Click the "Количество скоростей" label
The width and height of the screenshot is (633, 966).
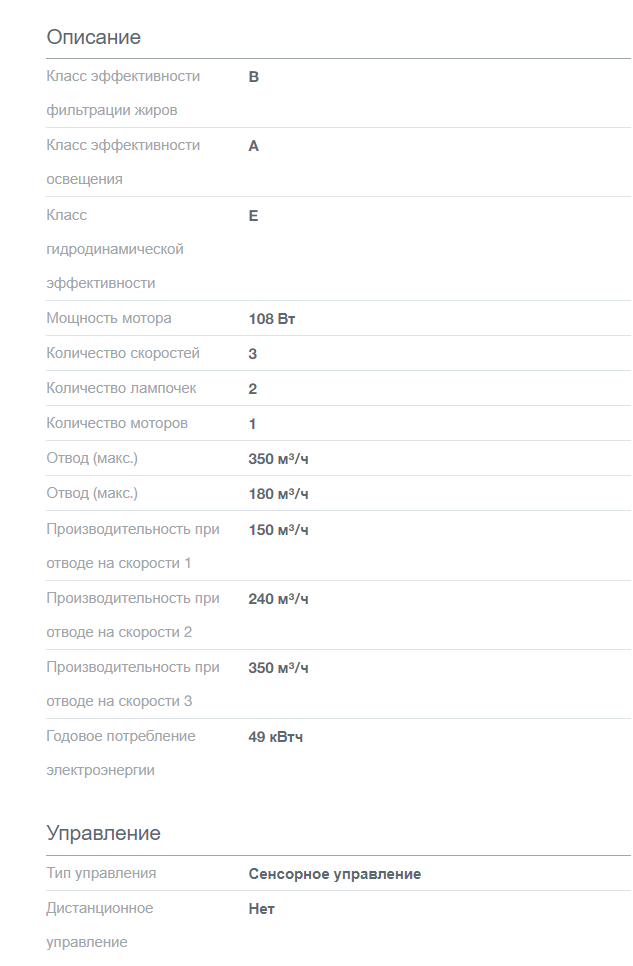click(123, 354)
